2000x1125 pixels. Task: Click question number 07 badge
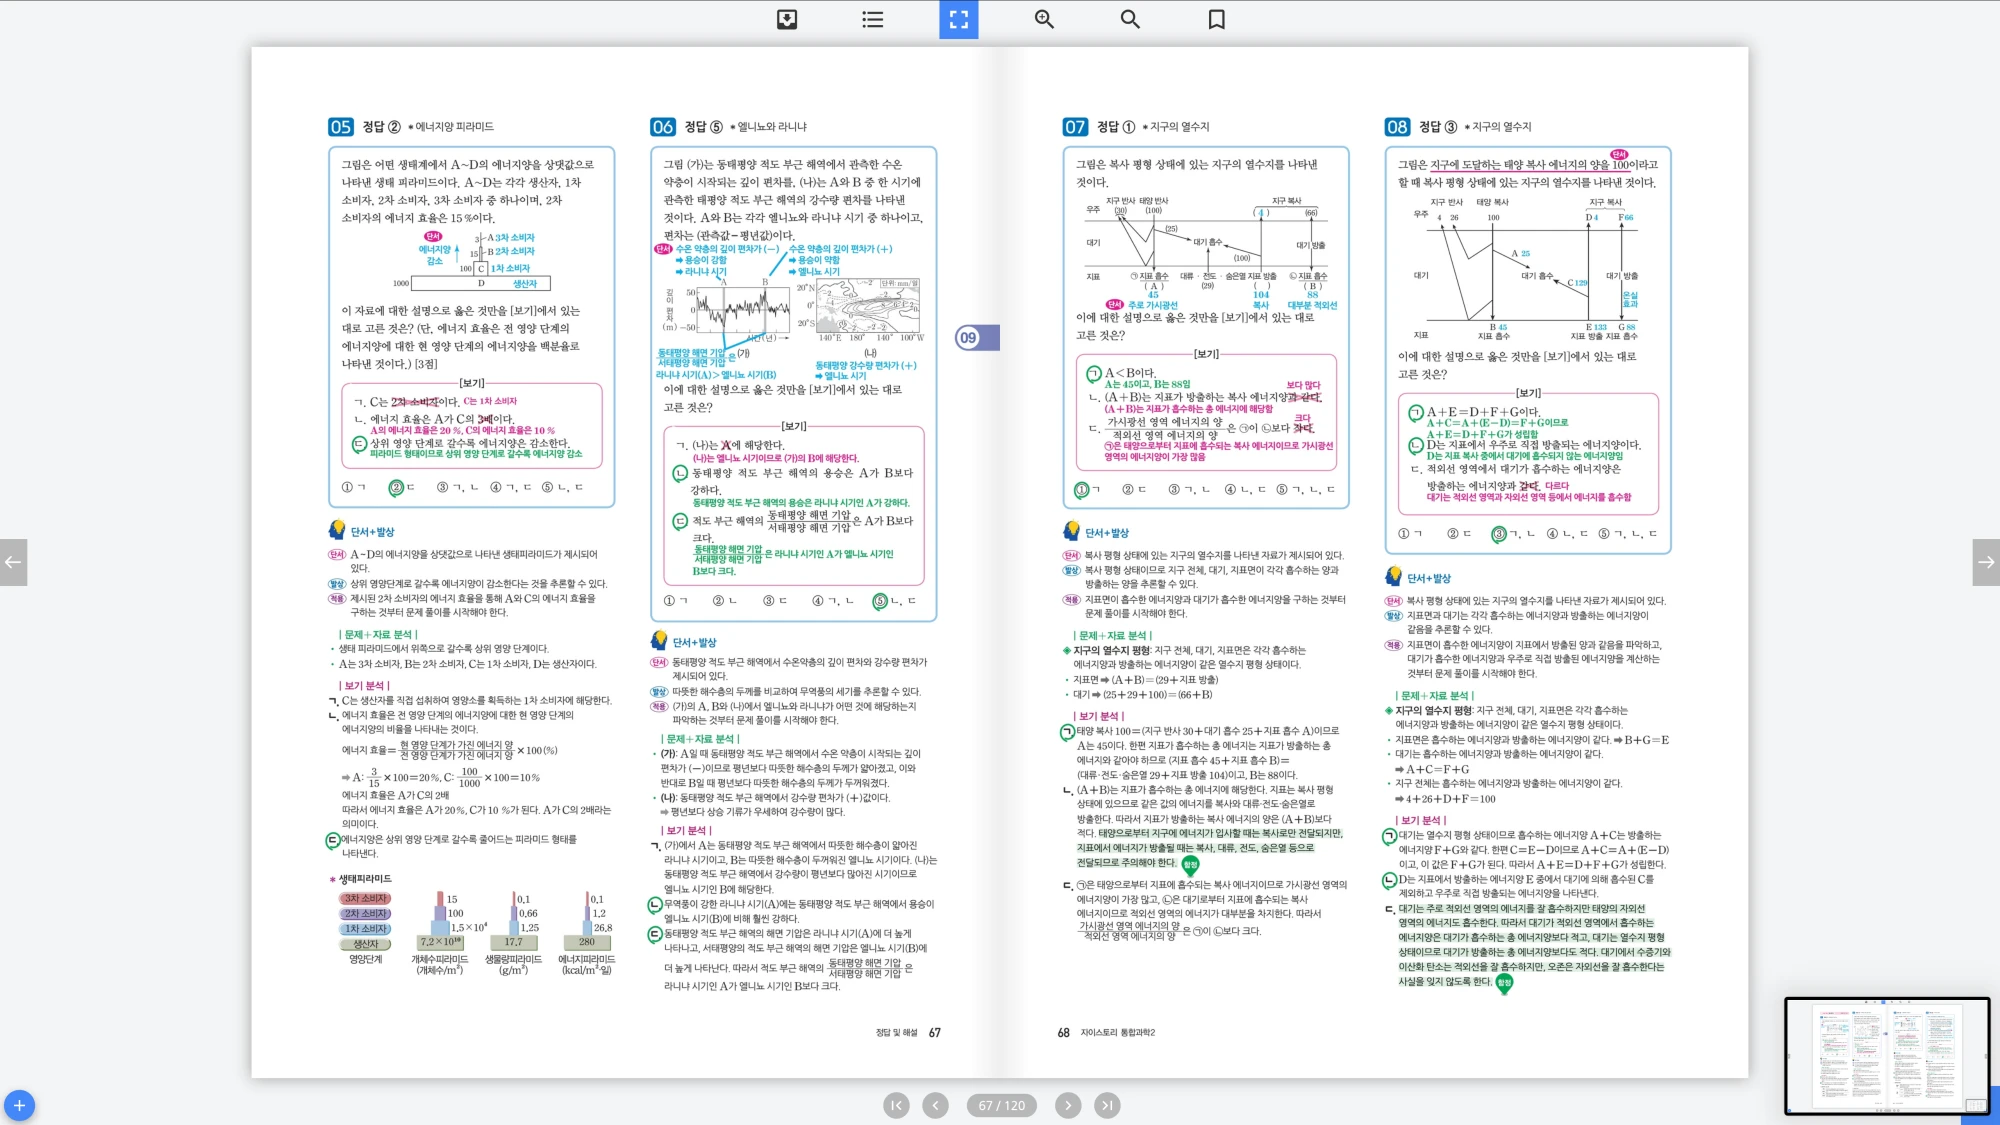point(1075,127)
